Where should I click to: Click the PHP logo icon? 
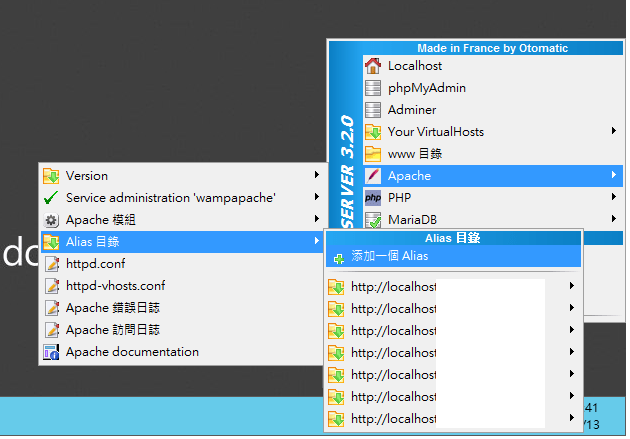373,198
